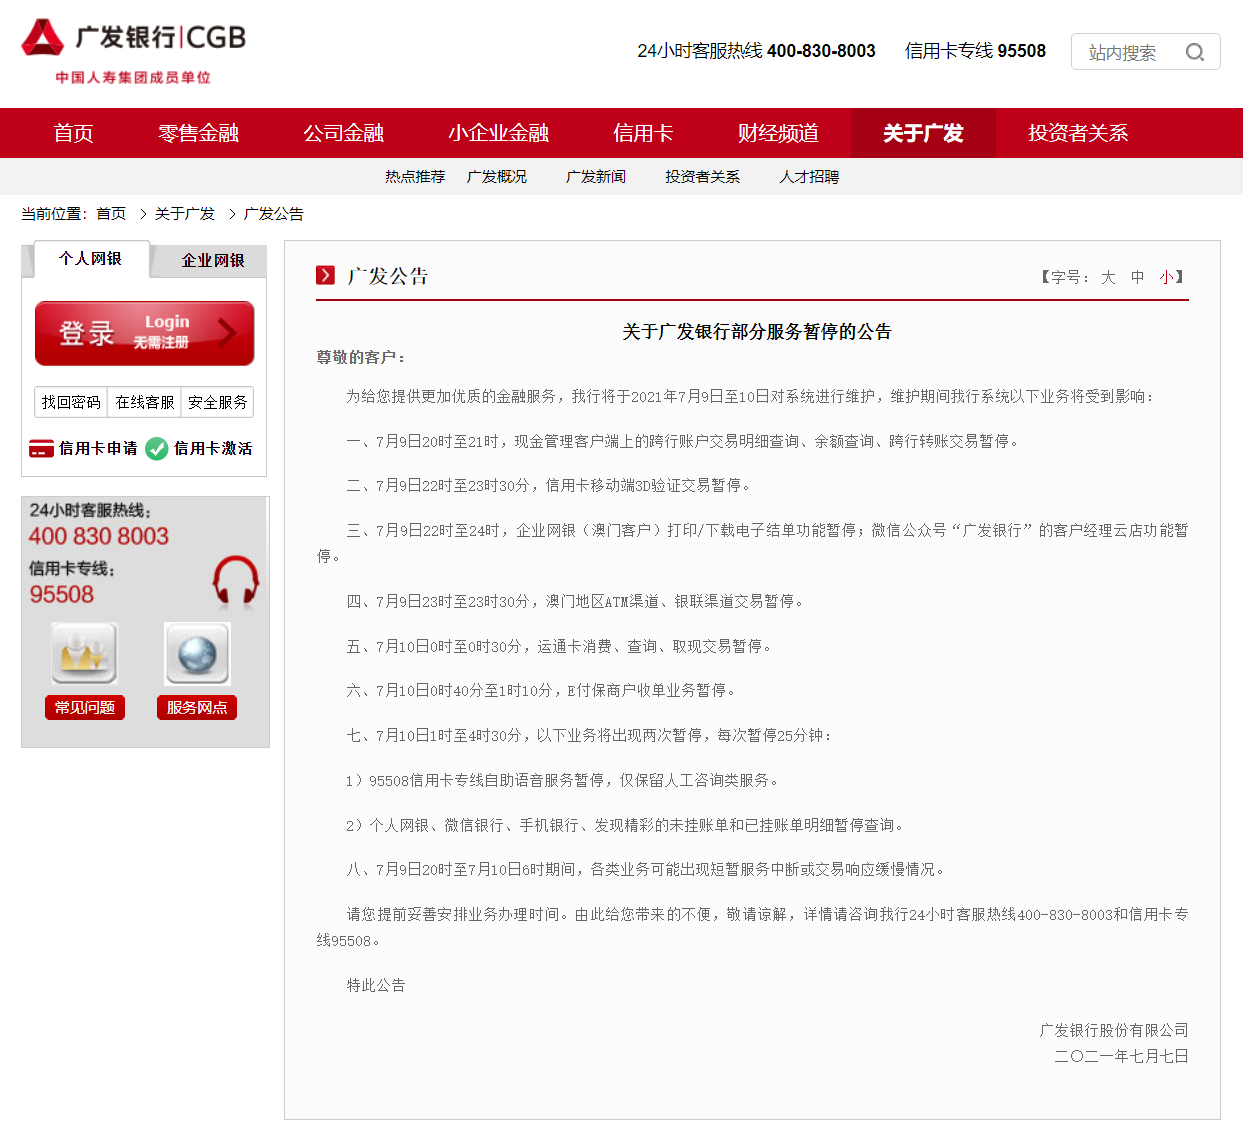
Task: Click the 站内搜索 search input field
Action: pos(1145,52)
